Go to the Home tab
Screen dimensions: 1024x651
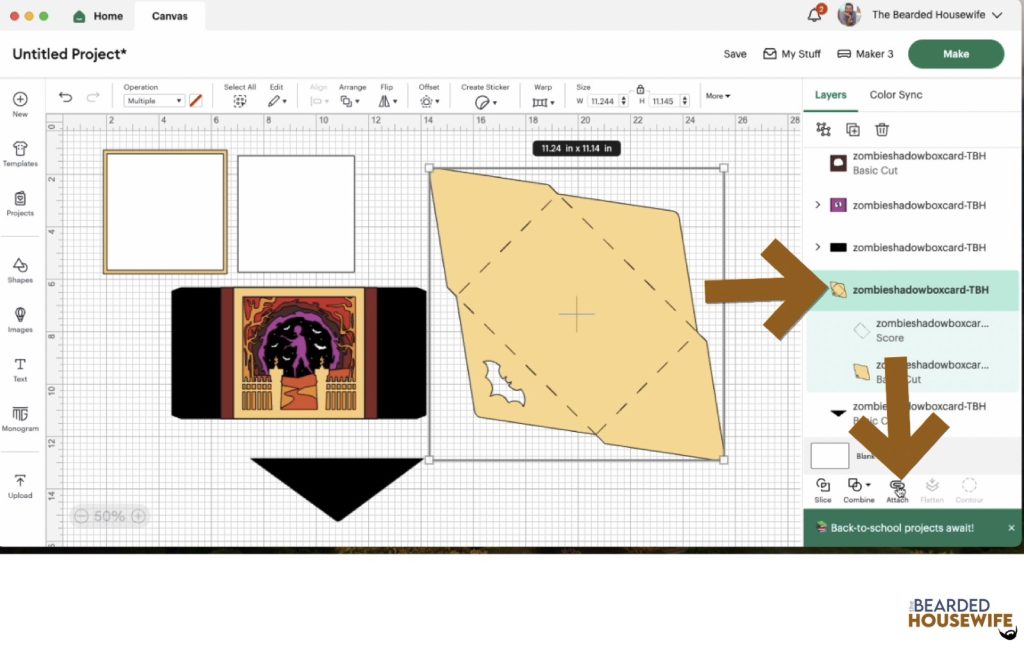(98, 16)
